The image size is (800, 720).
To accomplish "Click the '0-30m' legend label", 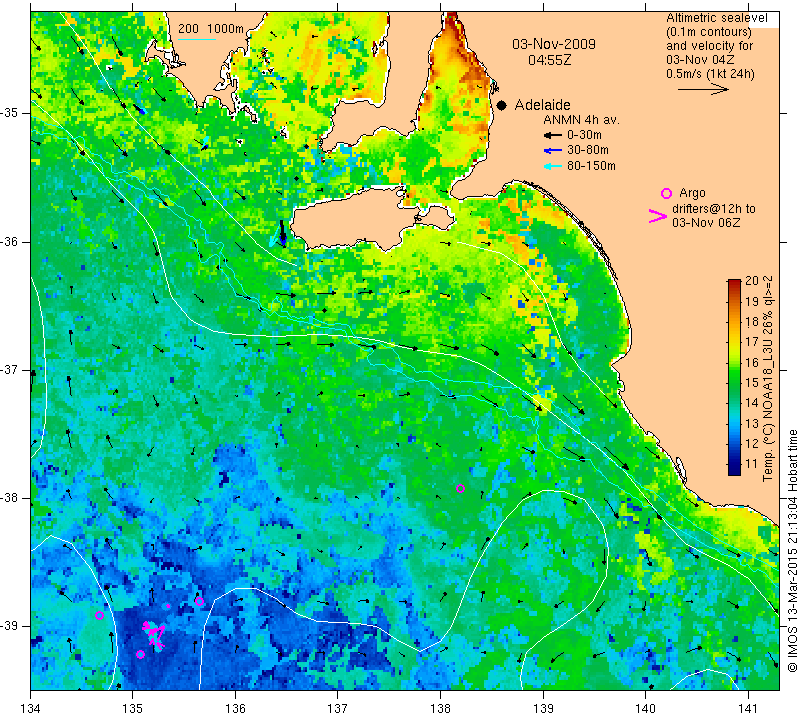I will tap(584, 135).
